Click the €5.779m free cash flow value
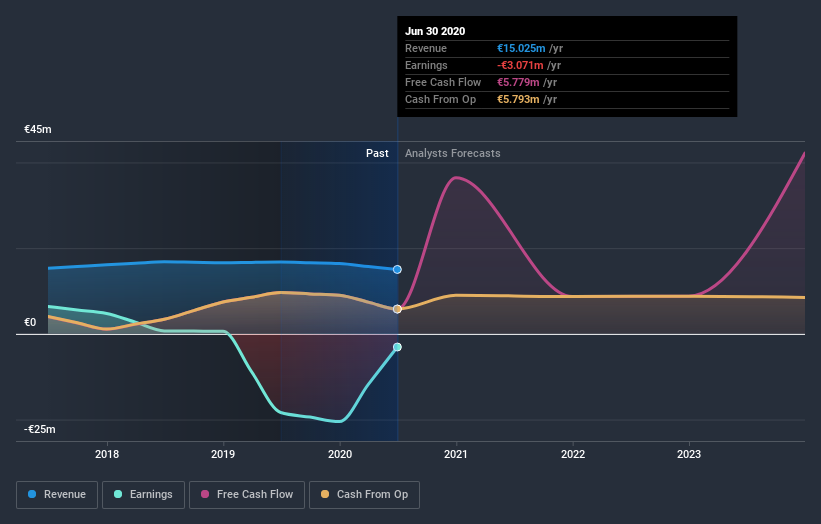The width and height of the screenshot is (821, 524). pos(518,82)
